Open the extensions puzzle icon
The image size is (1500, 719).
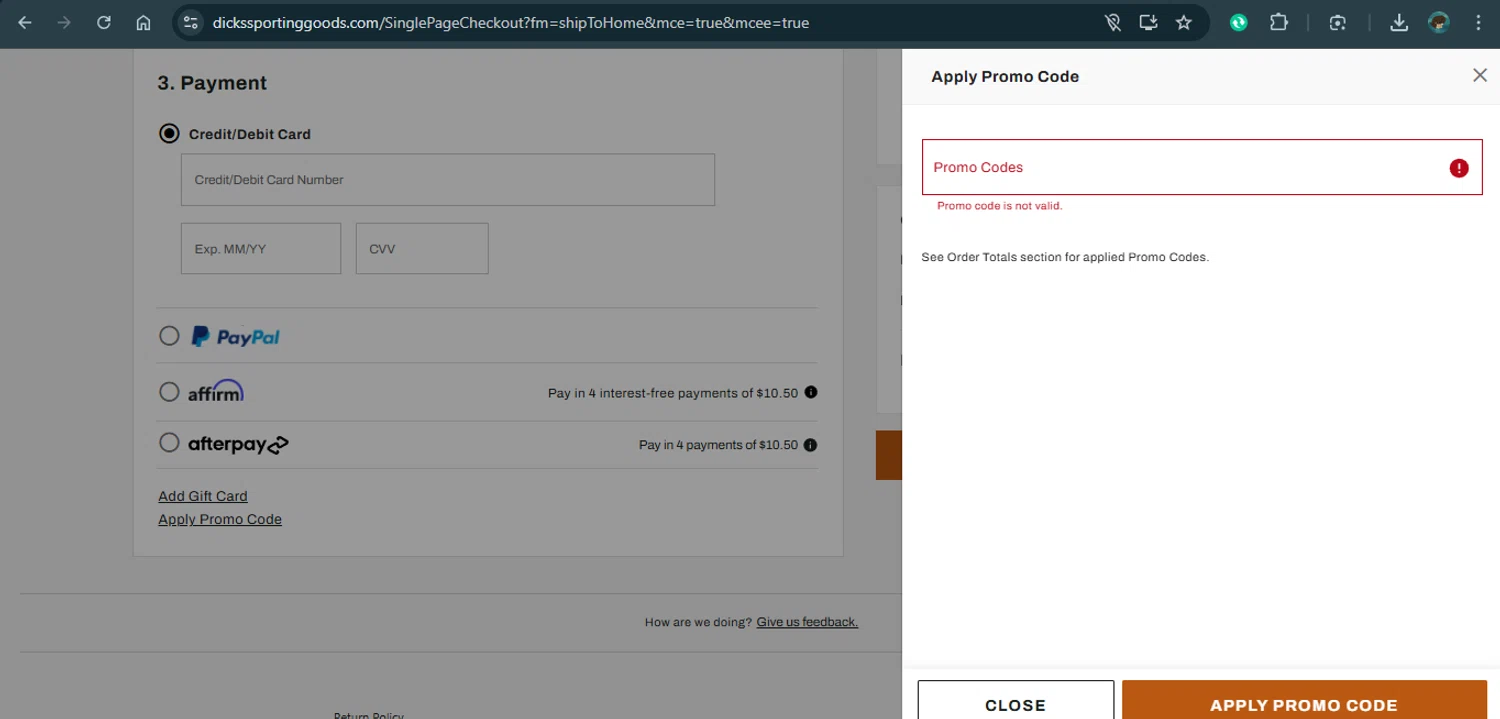(x=1279, y=22)
